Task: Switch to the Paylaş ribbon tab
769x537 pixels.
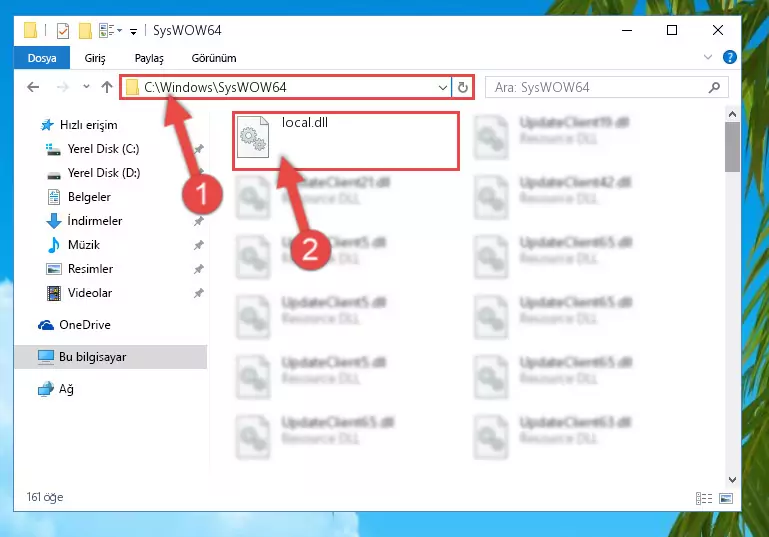Action: [x=149, y=58]
